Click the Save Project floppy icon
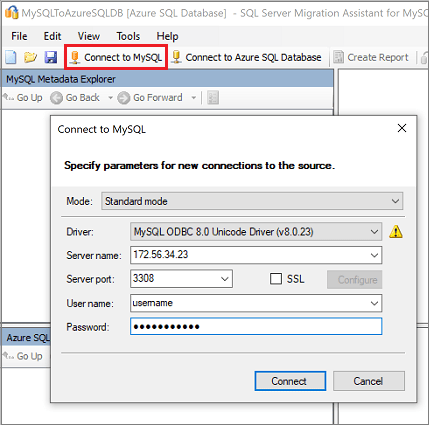 point(51,57)
